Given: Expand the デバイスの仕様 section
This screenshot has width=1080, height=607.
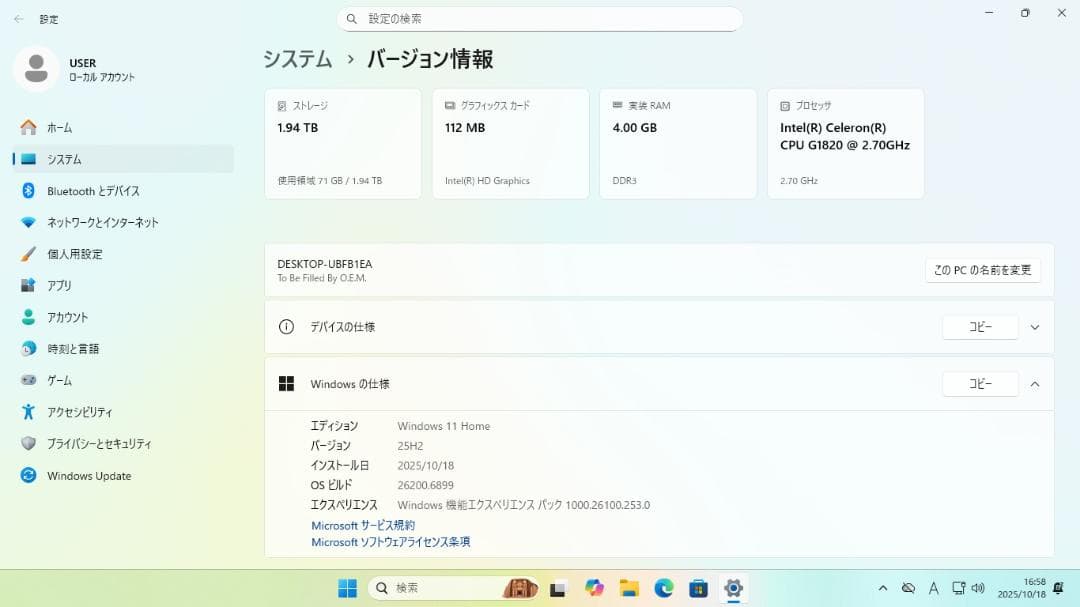Looking at the screenshot, I should 1035,327.
